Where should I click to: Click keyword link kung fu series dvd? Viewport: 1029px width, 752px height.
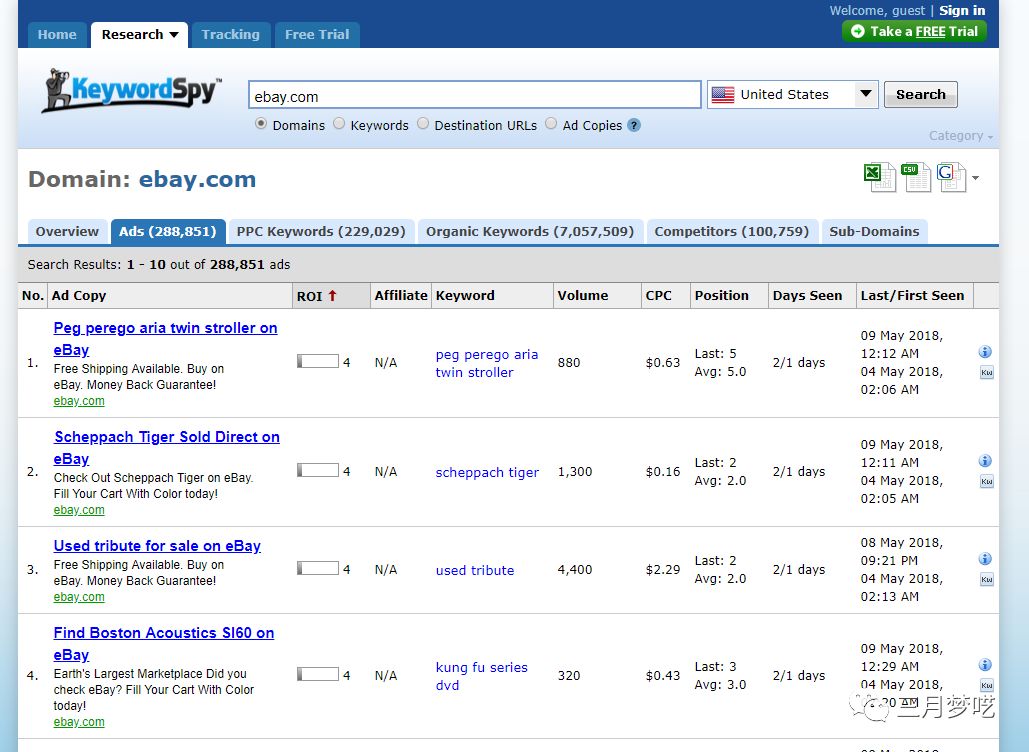coord(481,676)
